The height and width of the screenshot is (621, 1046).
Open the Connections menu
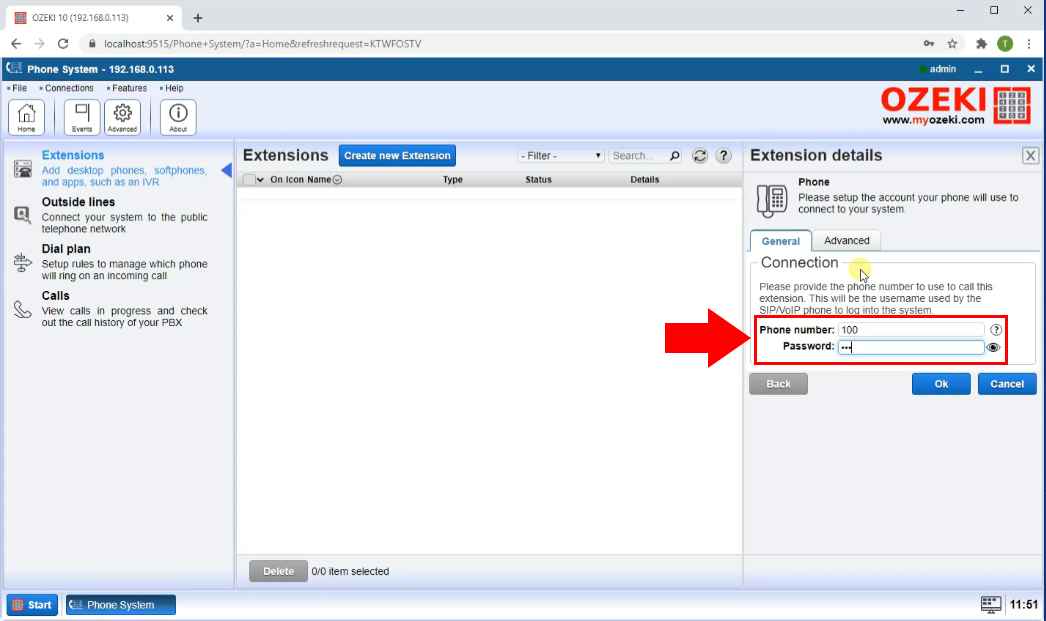[69, 88]
